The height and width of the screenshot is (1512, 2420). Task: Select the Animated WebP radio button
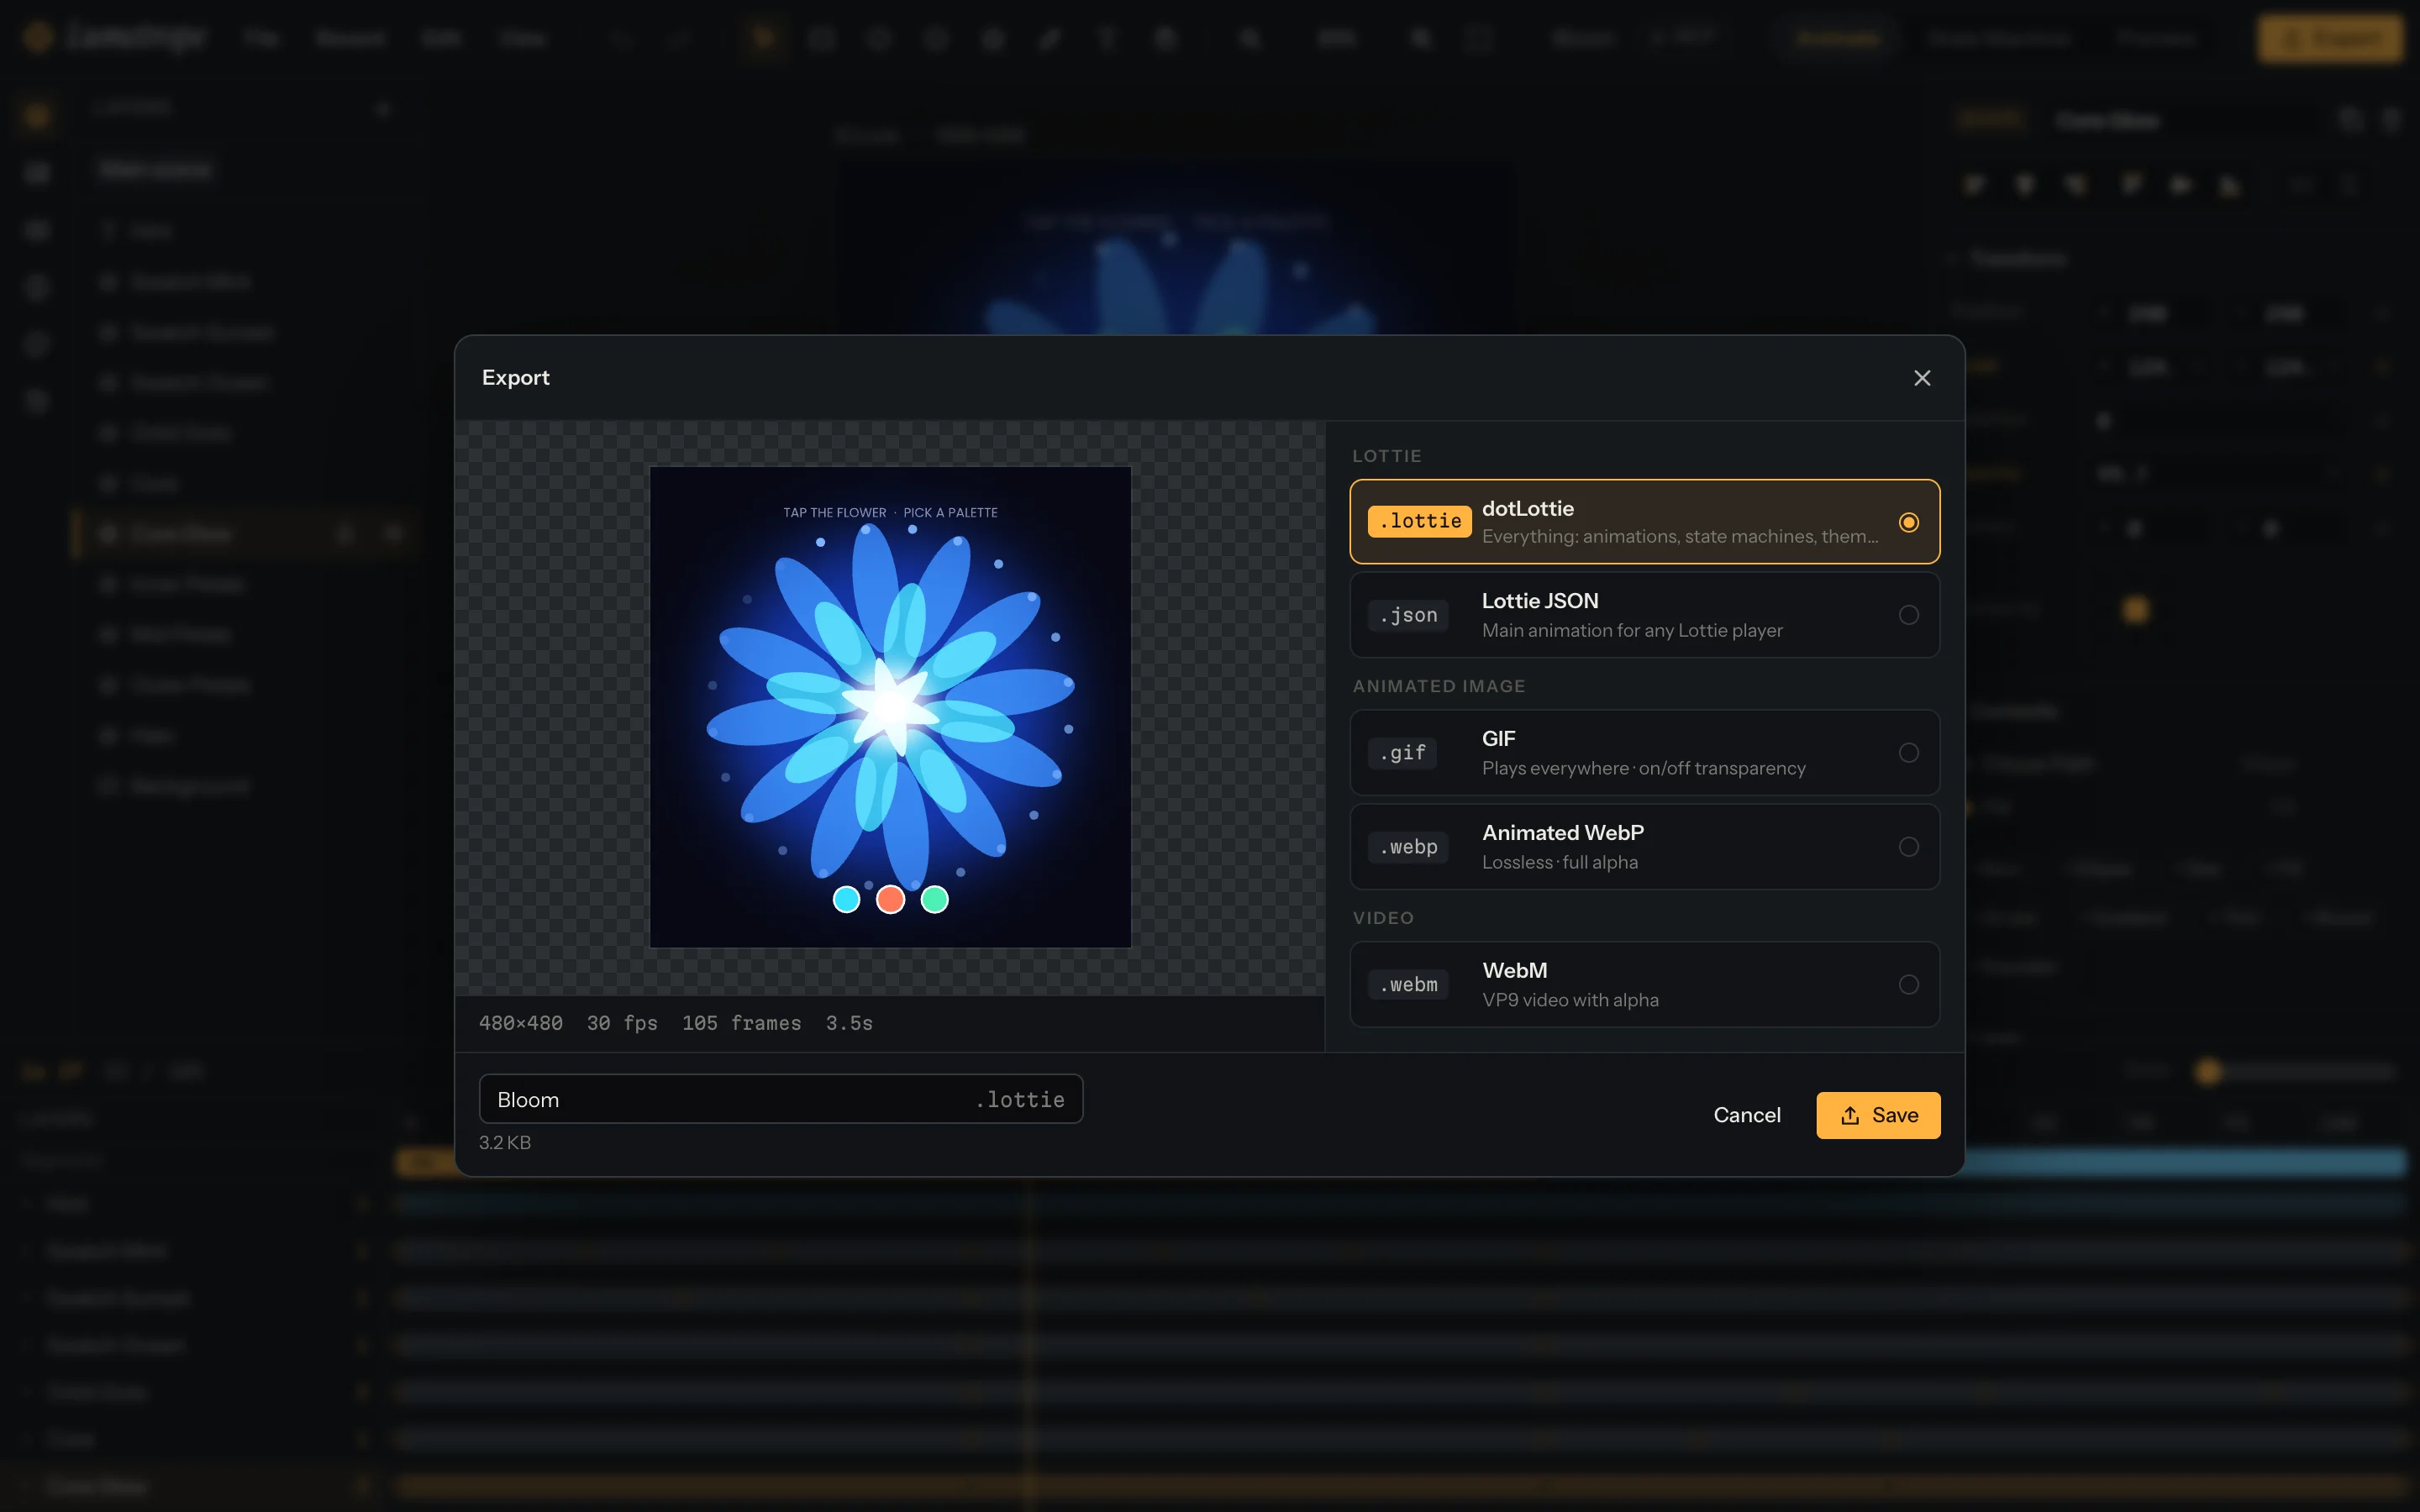pos(1908,847)
